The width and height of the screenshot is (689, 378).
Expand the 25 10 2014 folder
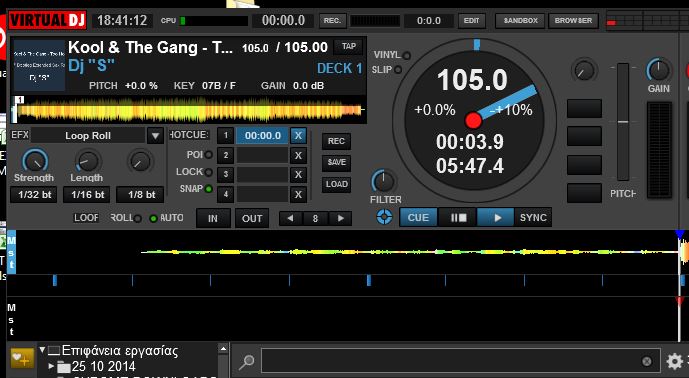pos(51,366)
